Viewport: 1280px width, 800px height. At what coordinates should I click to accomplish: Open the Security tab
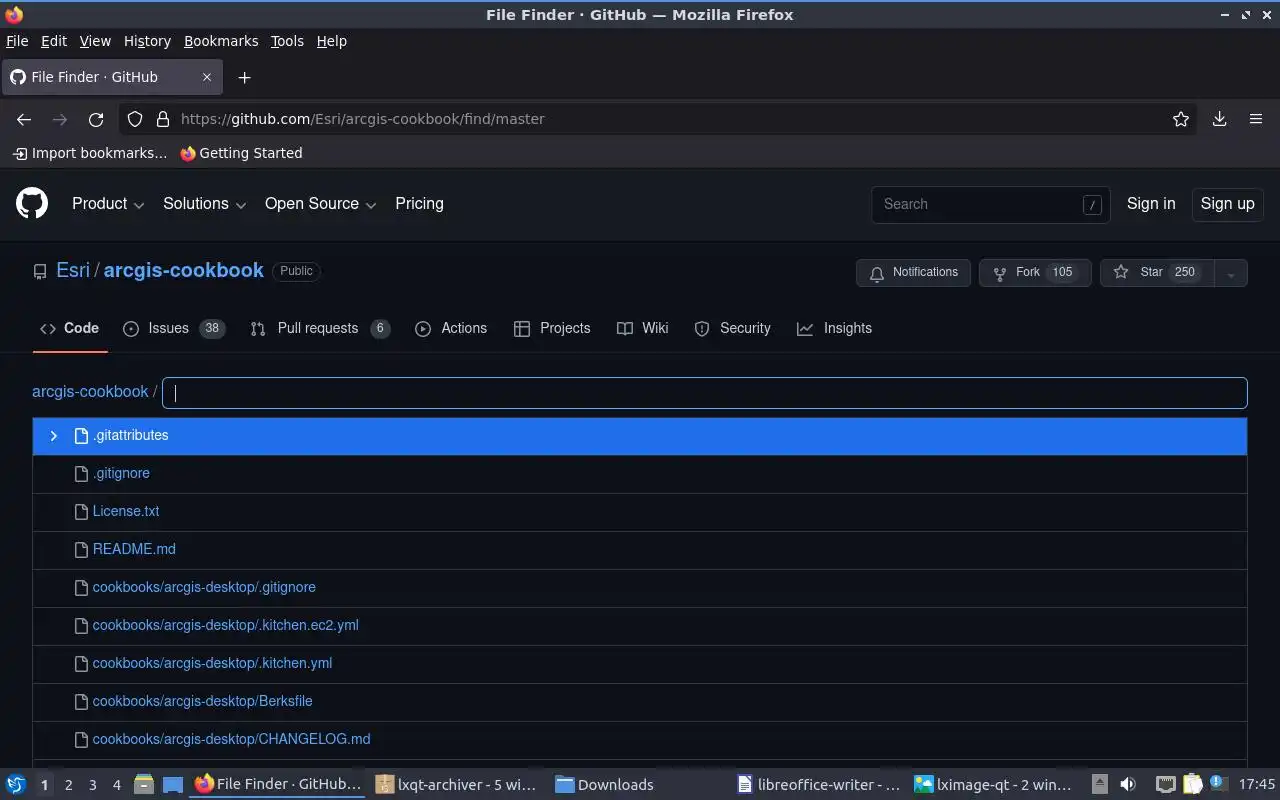click(733, 329)
